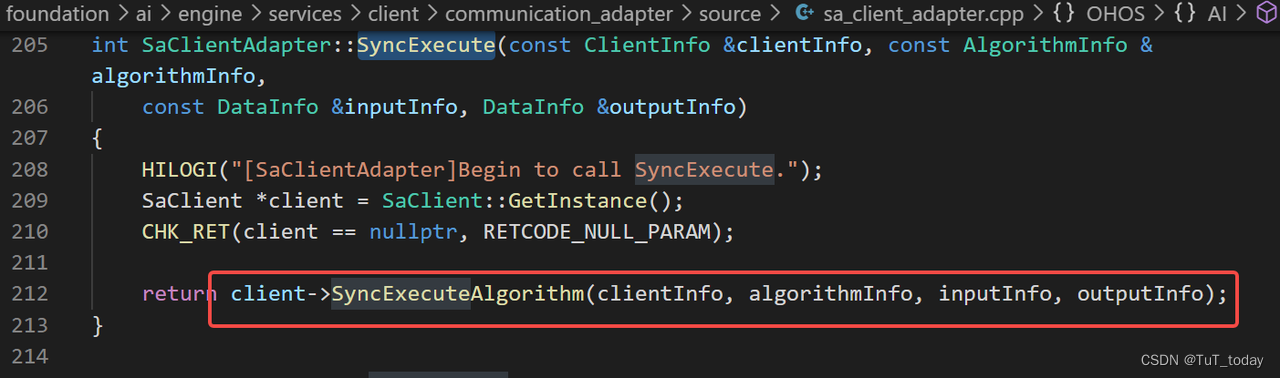This screenshot has width=1280, height=378.
Task: Select line number 214 in the gutter
Action: (x=29, y=357)
